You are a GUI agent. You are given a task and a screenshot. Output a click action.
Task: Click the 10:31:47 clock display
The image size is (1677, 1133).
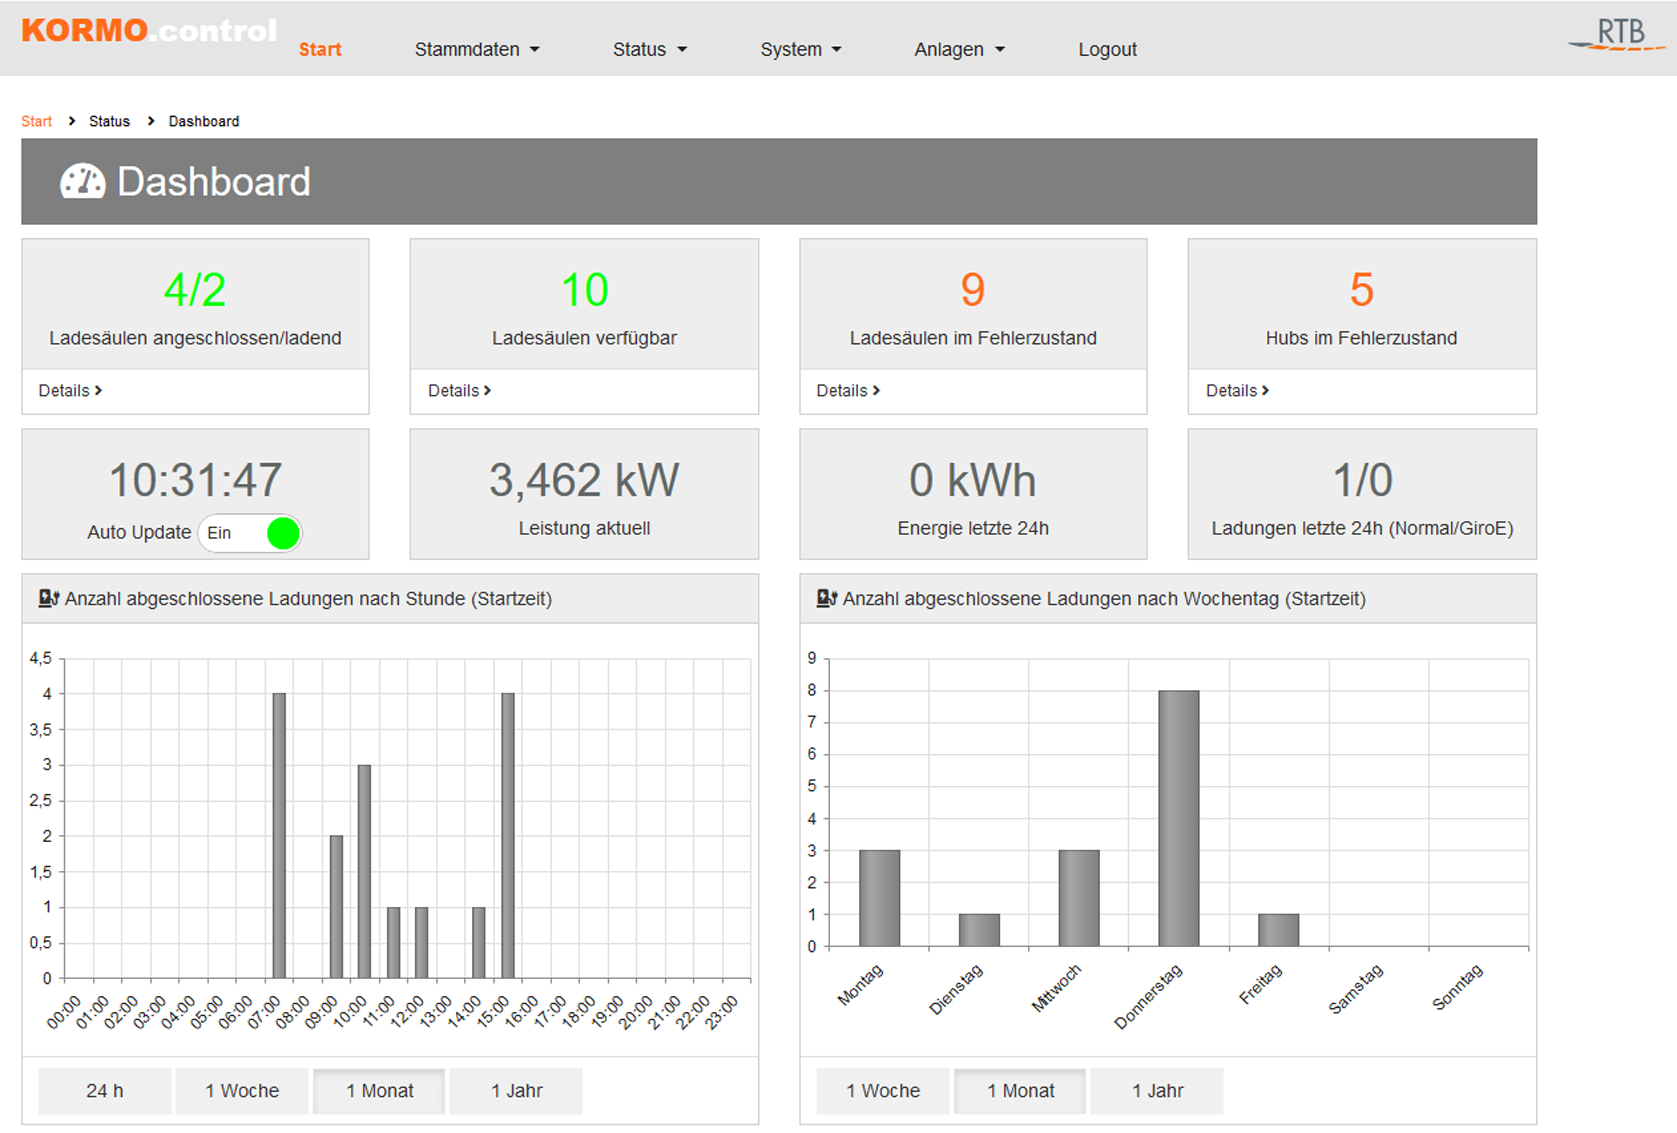click(x=195, y=480)
